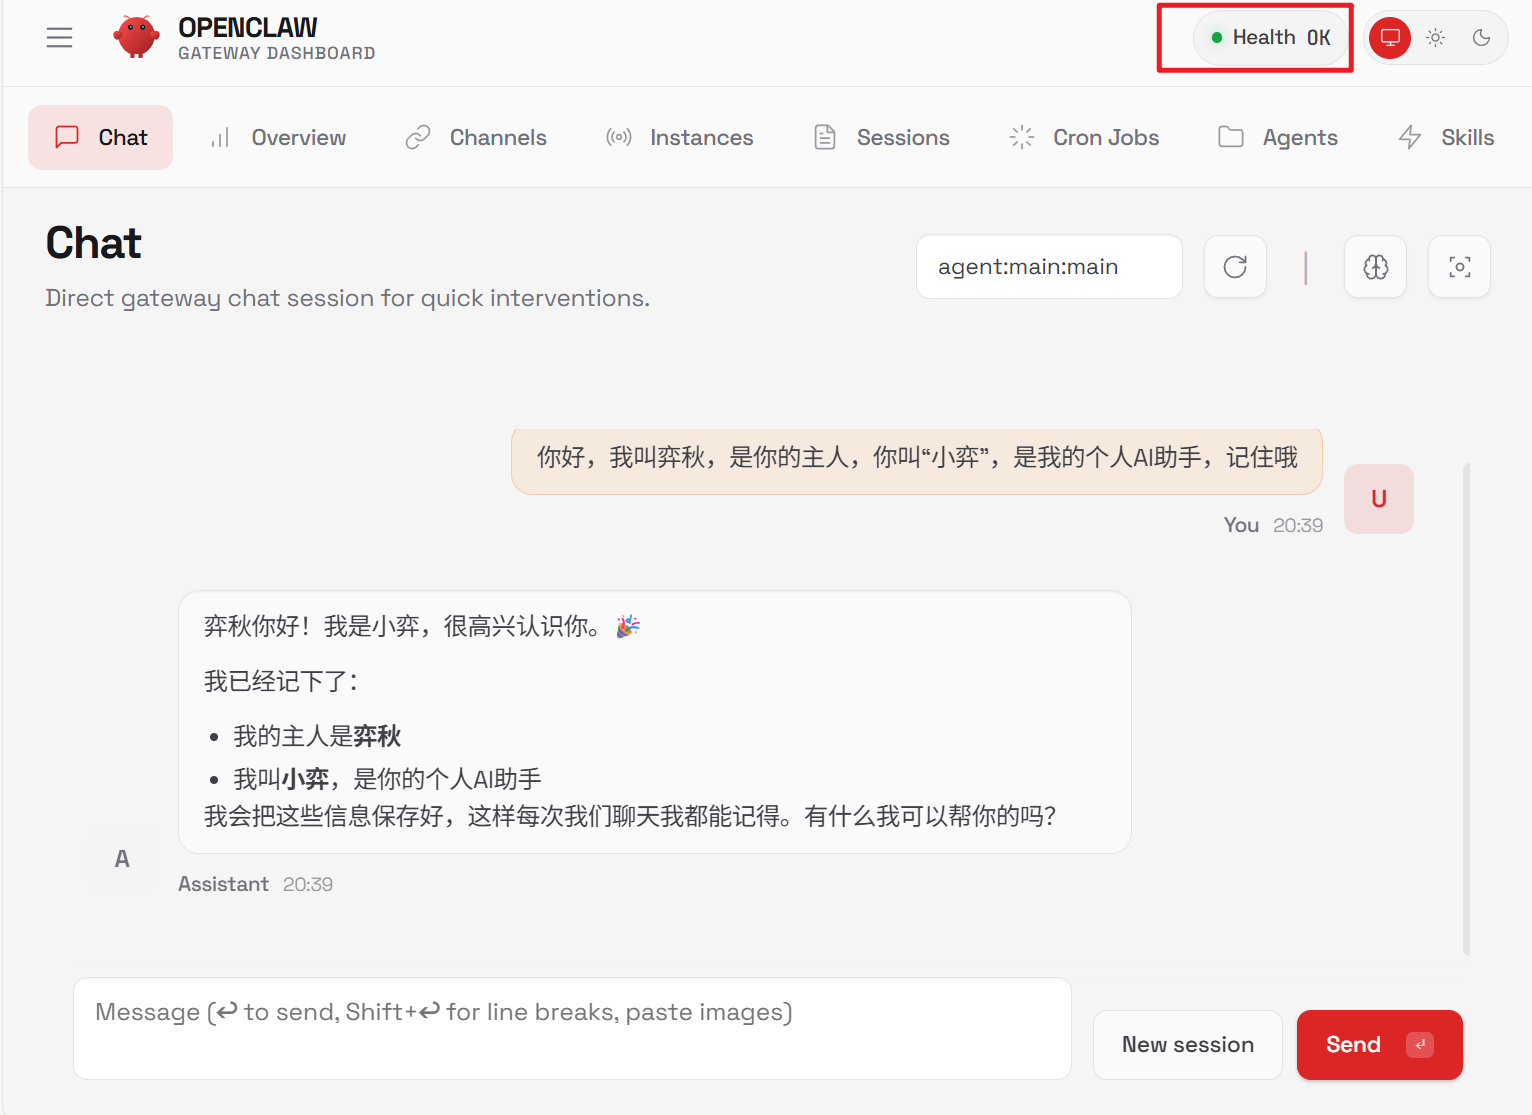1532x1115 pixels.
Task: Open the Cron Jobs spinner icon
Action: [x=1021, y=137]
